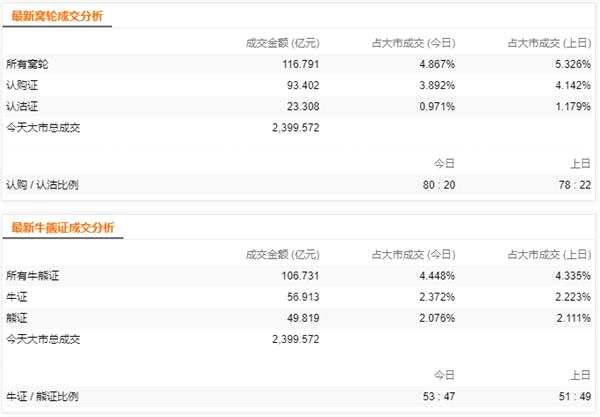Select the 所有窝轮 row label
Image resolution: width=600 pixels, height=417 pixels.
(27, 64)
